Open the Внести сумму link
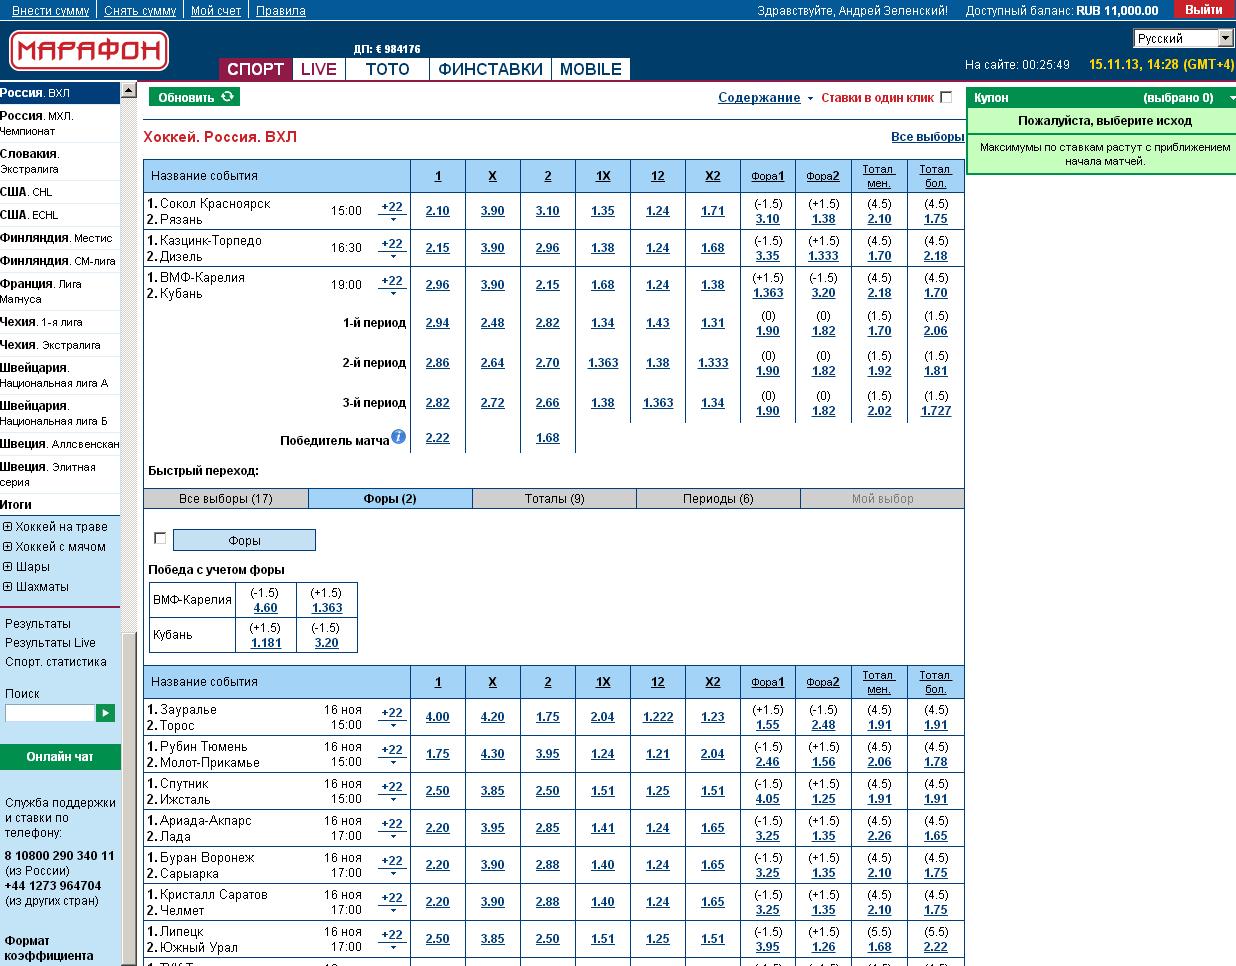The height and width of the screenshot is (966, 1236). (x=50, y=11)
